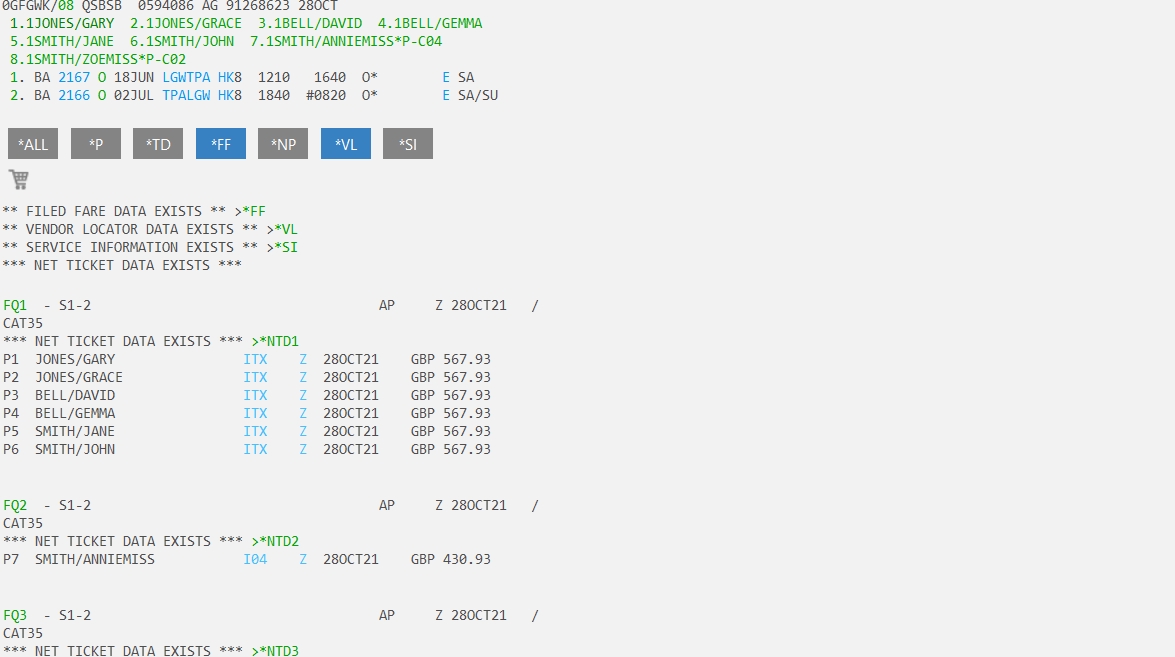Click Z on the P4 BELL/GEMMA row
This screenshot has height=657, width=1175.
coord(303,414)
